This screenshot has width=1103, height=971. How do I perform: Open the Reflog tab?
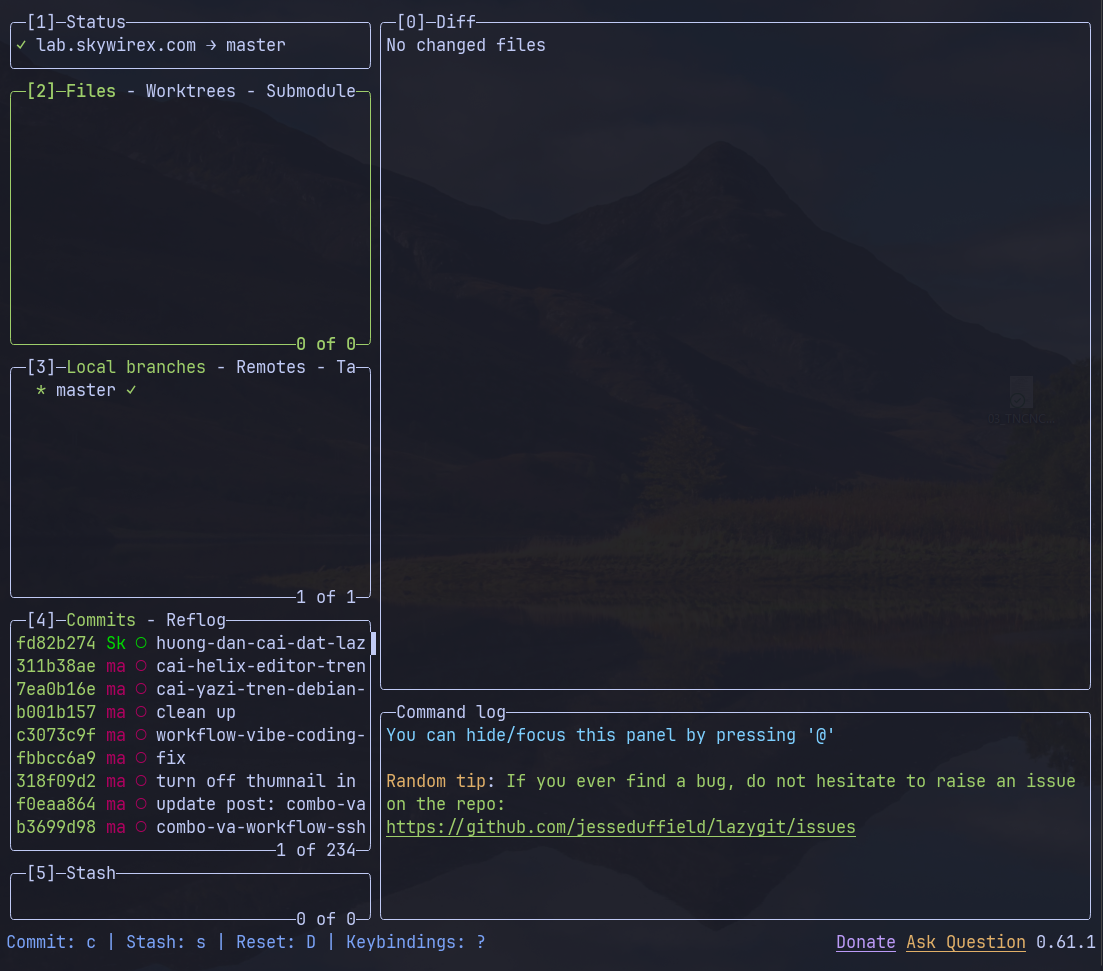[196, 620]
